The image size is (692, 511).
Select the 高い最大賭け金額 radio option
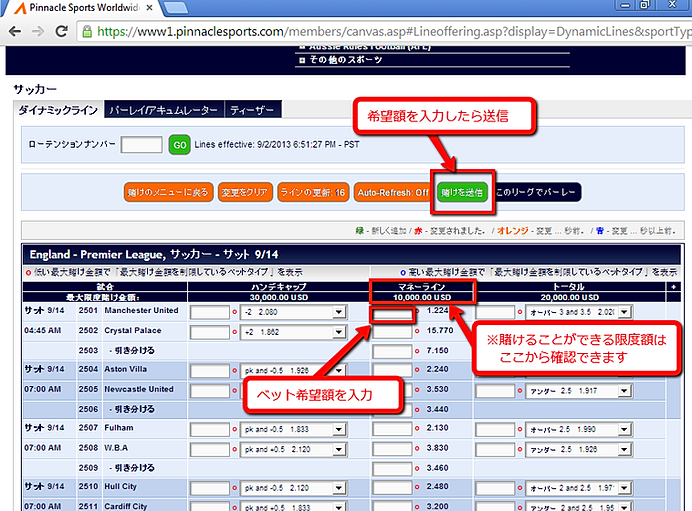402,273
